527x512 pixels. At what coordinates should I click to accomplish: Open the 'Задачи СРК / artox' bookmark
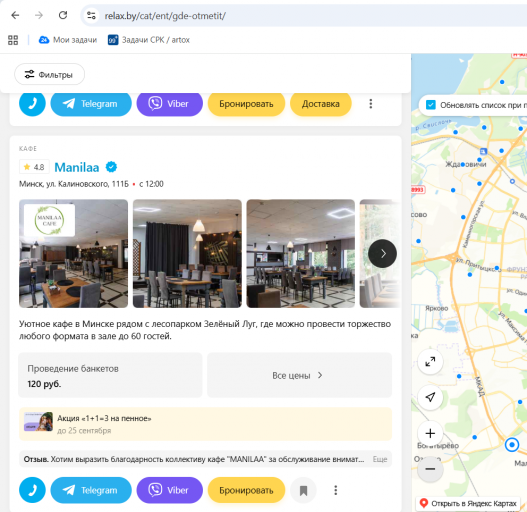point(149,40)
